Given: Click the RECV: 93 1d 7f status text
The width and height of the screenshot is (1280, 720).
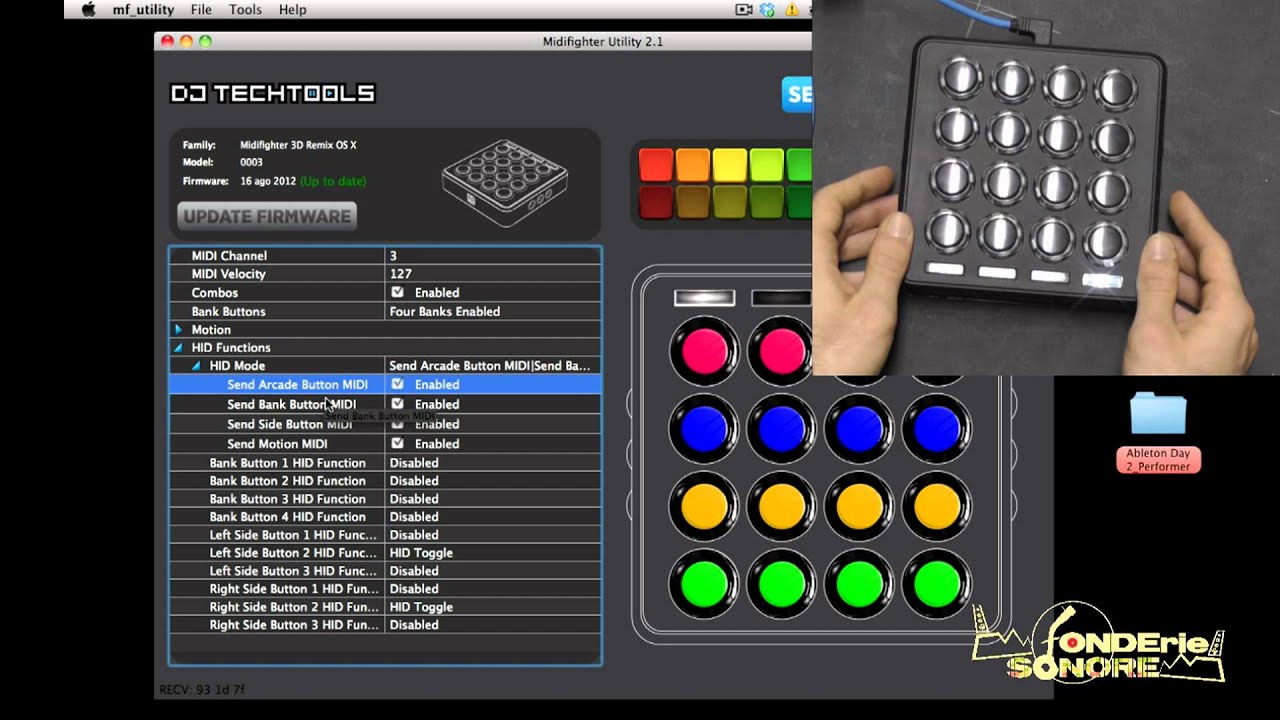Looking at the screenshot, I should (x=202, y=690).
